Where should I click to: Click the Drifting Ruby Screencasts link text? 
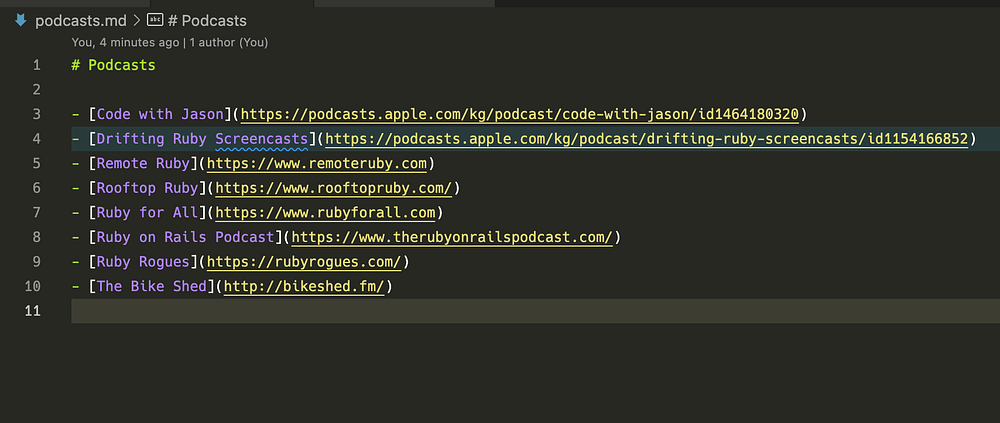(202, 138)
